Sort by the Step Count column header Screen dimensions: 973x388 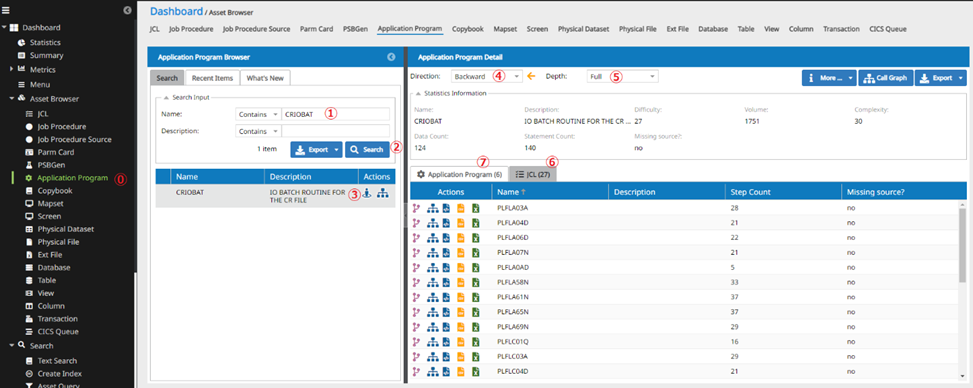click(783, 192)
